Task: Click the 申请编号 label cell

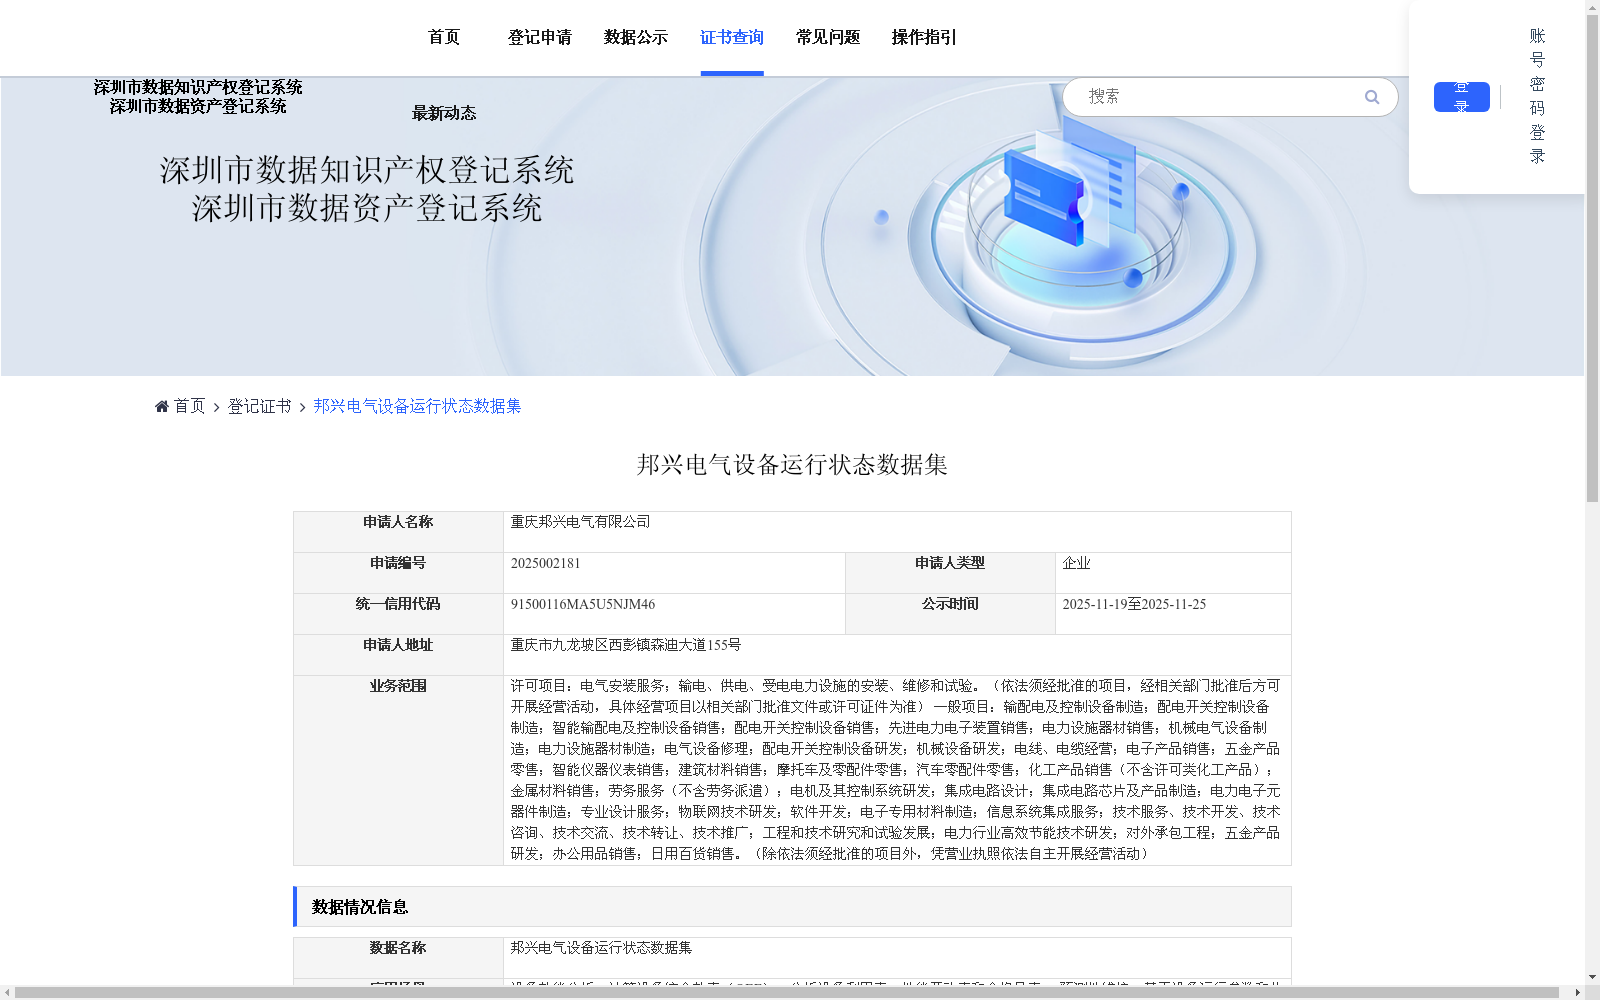Action: [398, 573]
